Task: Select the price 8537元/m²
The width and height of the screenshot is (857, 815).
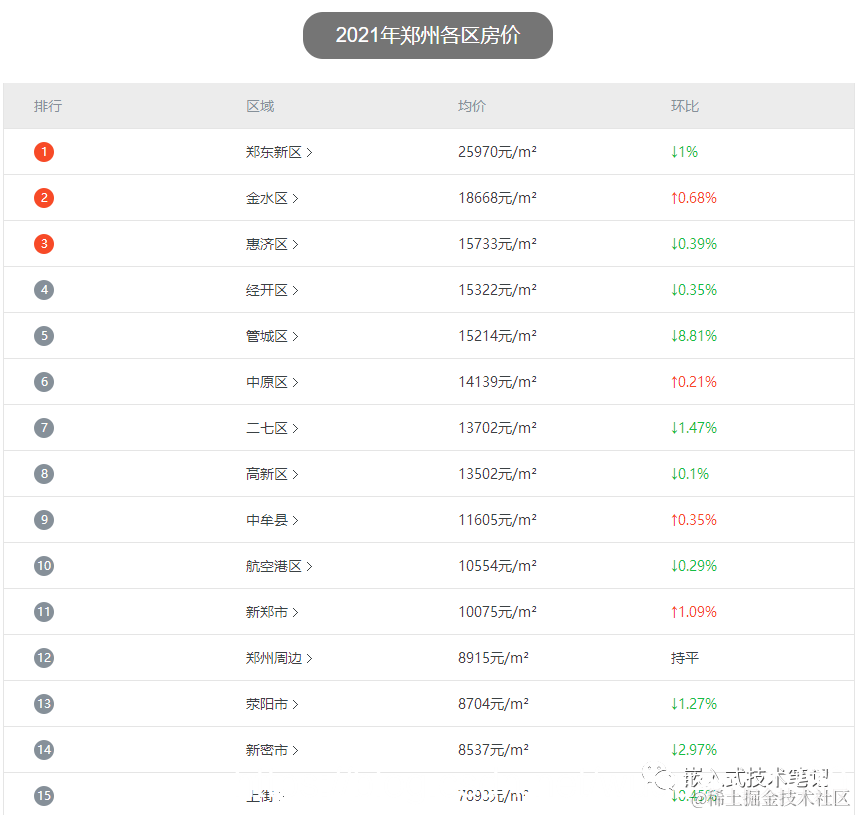Action: (494, 749)
